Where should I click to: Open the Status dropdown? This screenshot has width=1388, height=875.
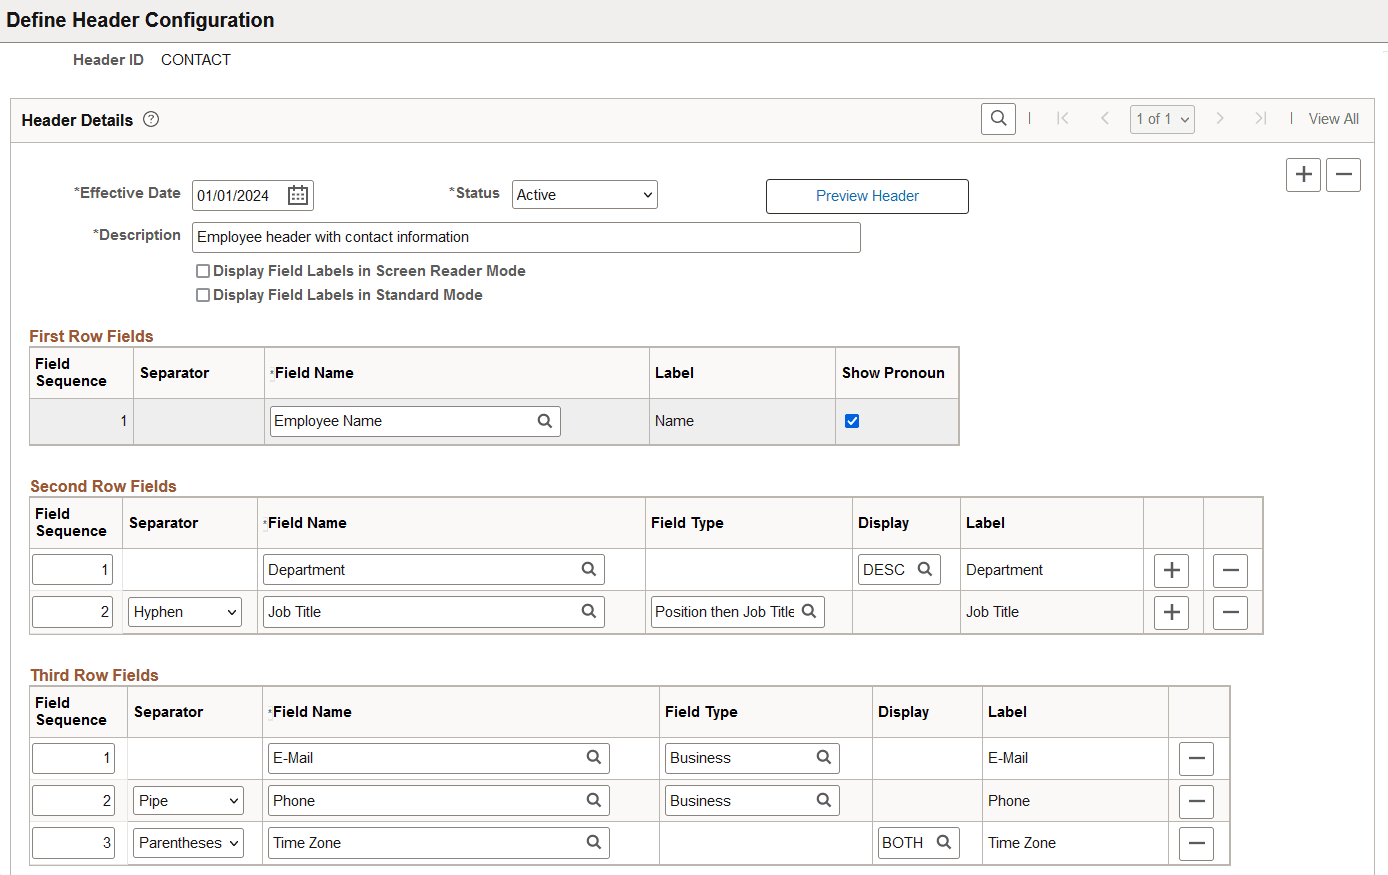(x=584, y=194)
